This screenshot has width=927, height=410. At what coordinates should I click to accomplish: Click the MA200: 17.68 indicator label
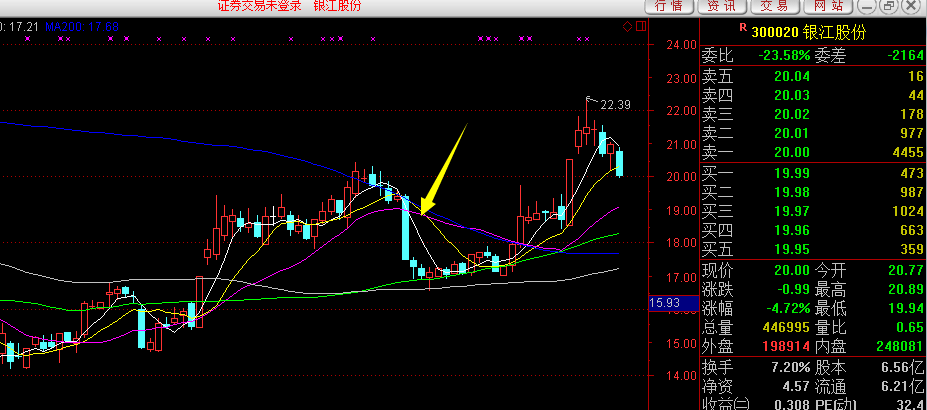tap(82, 27)
